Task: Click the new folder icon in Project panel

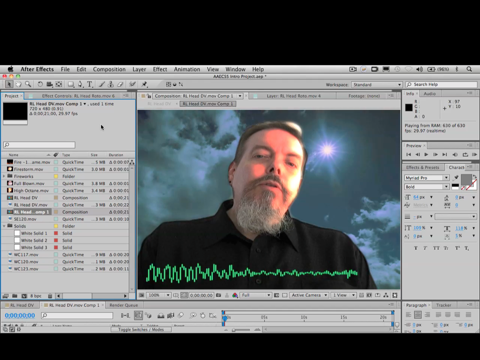Action: click(15, 296)
